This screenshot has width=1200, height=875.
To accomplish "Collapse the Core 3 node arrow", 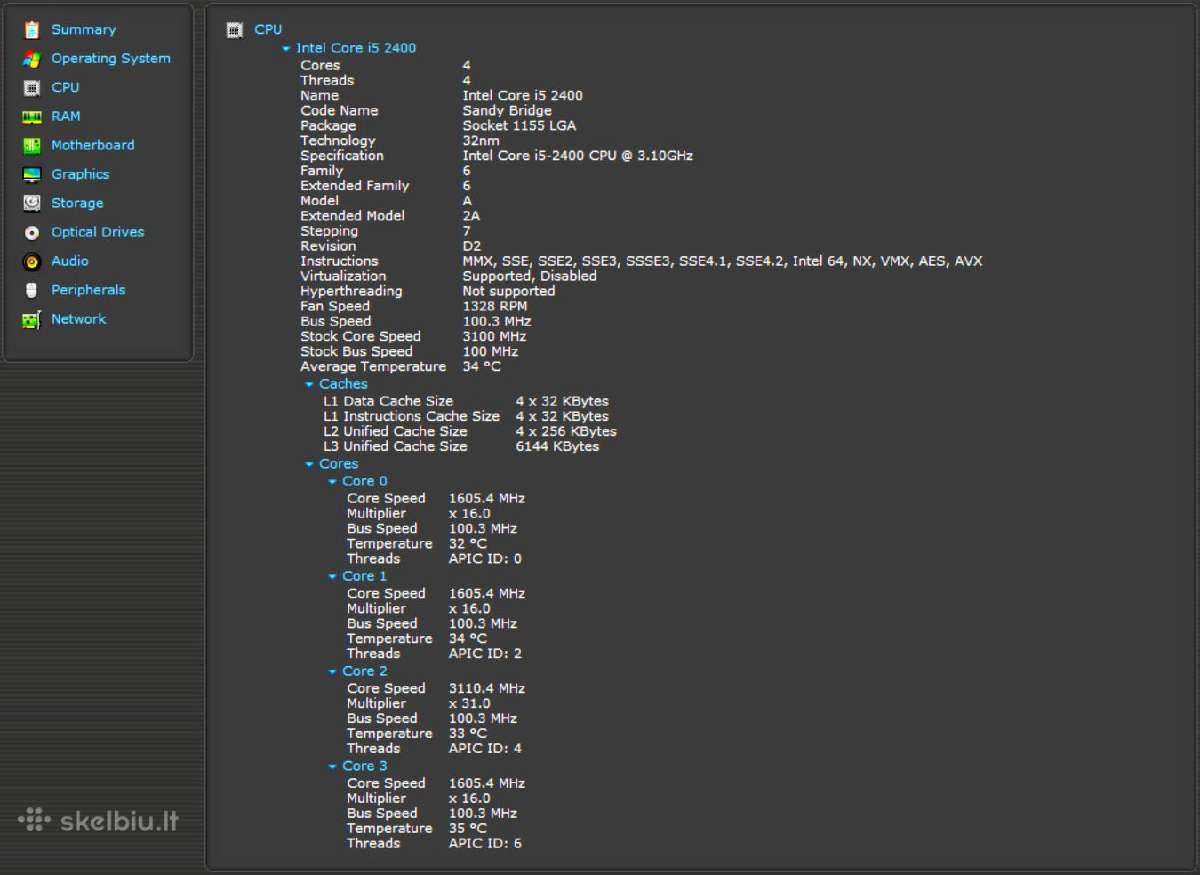I will tap(333, 766).
